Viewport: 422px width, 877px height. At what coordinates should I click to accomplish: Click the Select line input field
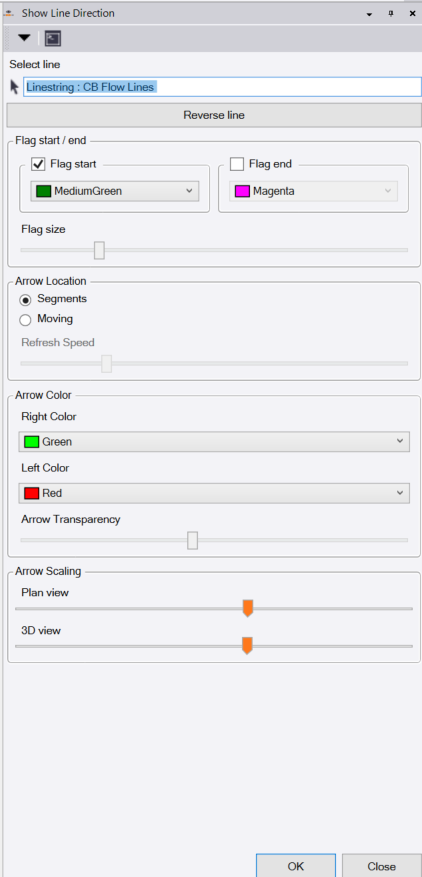(222, 87)
